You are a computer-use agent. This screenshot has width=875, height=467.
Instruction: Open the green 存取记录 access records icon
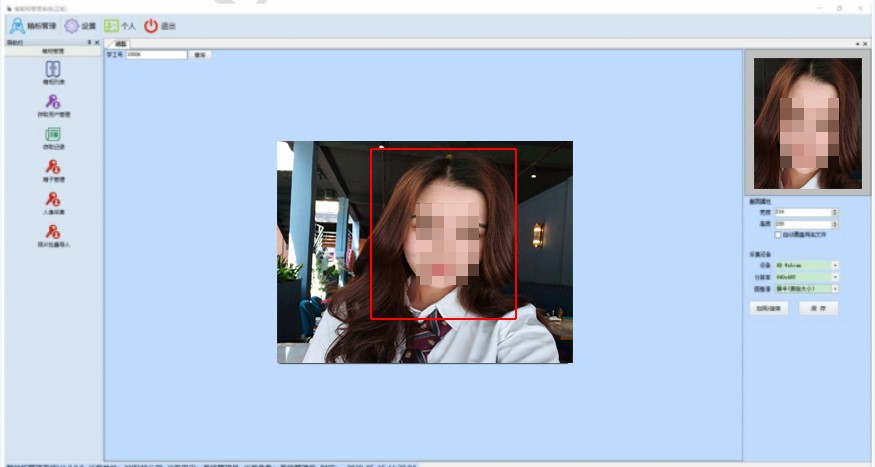[54, 134]
